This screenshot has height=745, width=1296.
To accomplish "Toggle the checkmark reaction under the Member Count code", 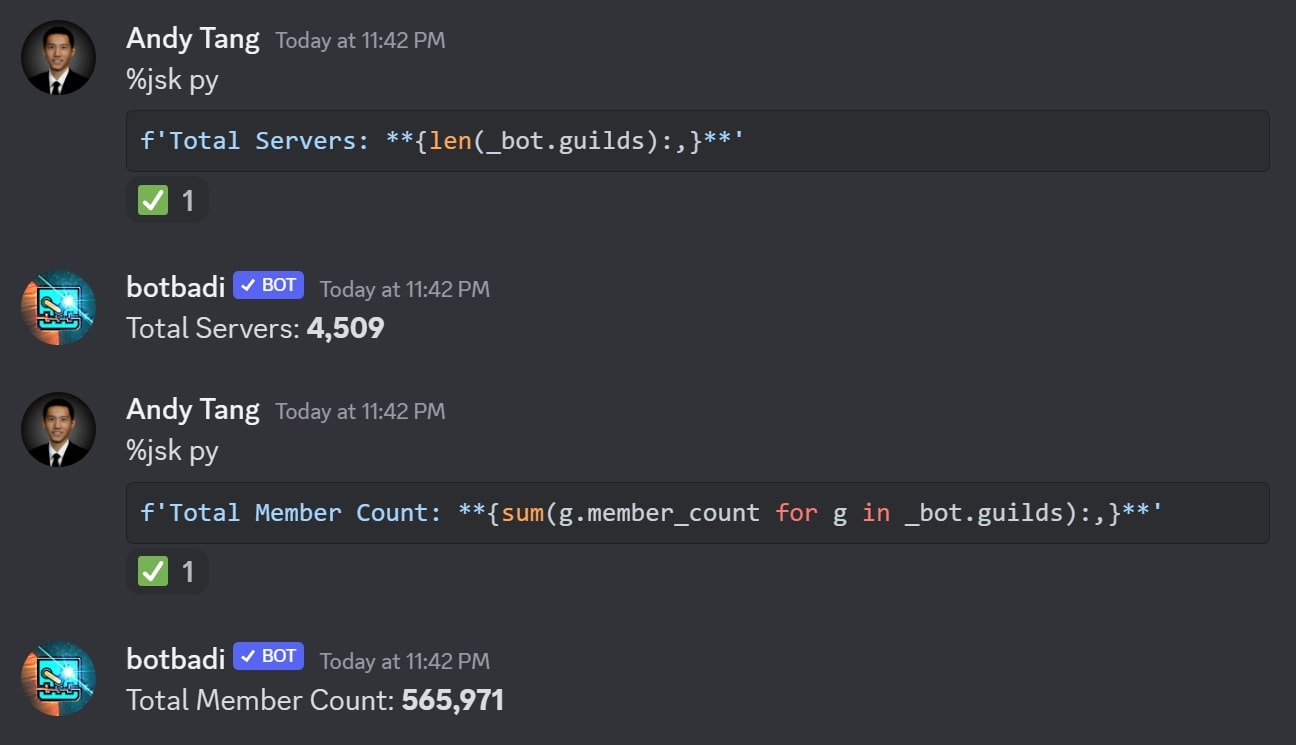I will coord(167,572).
